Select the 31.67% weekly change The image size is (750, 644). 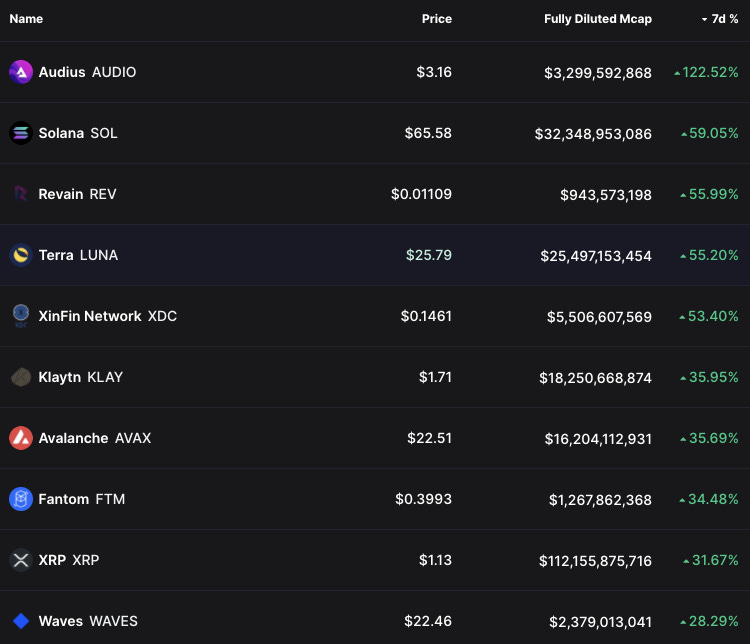pyautogui.click(x=711, y=560)
